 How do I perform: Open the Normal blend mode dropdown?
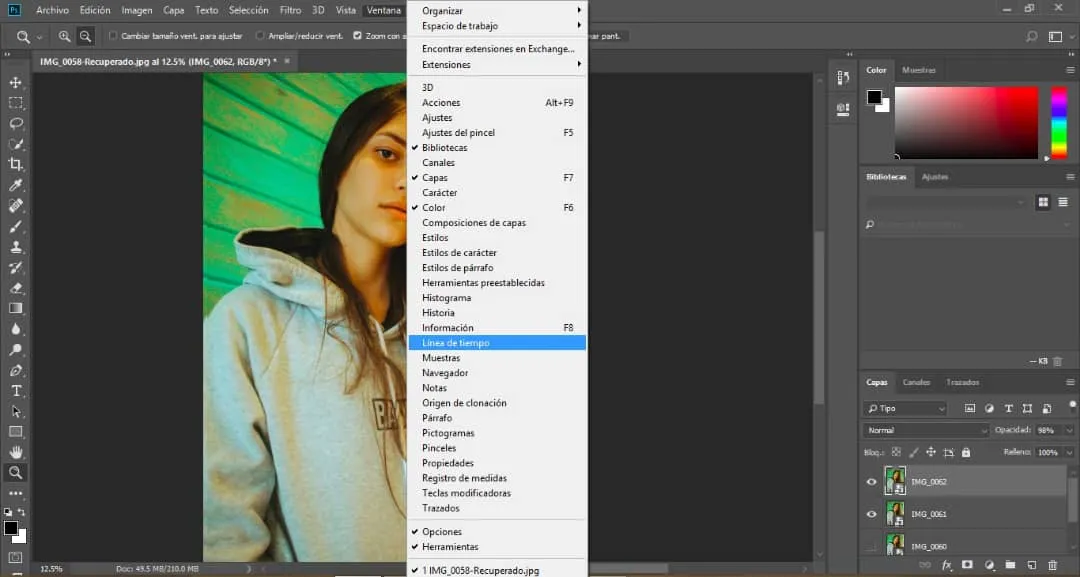pyautogui.click(x=926, y=430)
